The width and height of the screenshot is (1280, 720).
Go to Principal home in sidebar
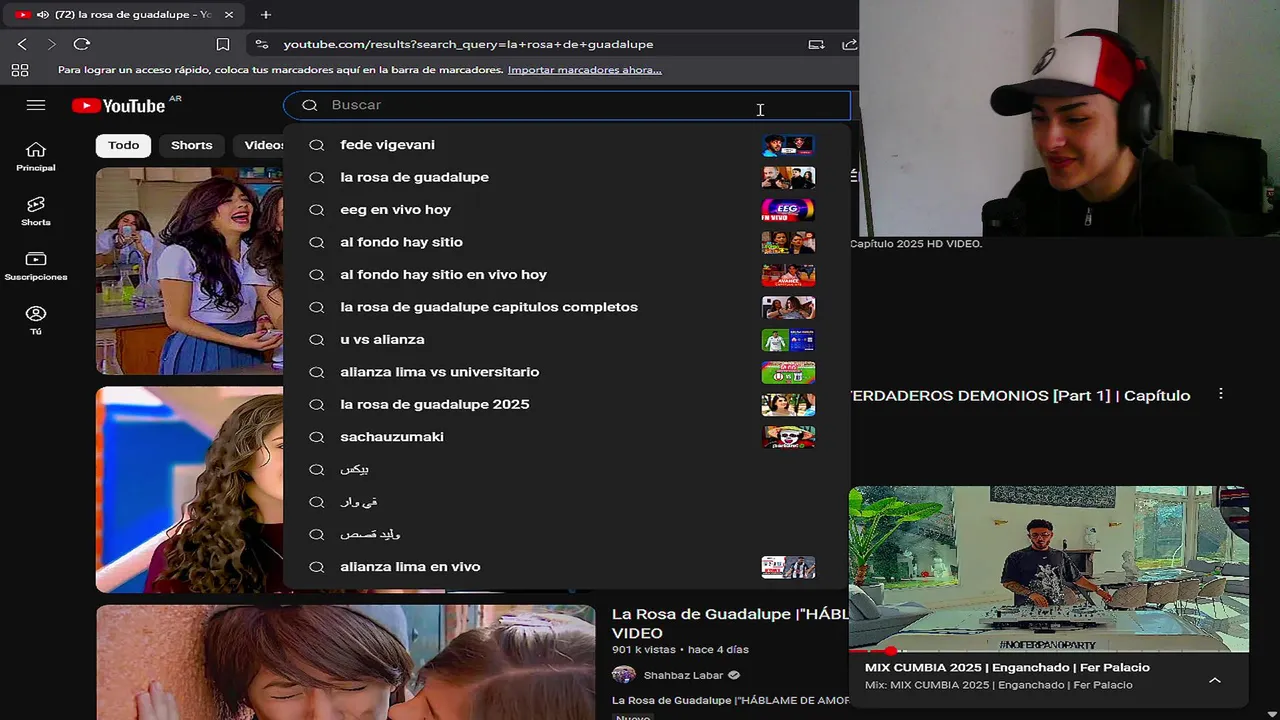(36, 156)
